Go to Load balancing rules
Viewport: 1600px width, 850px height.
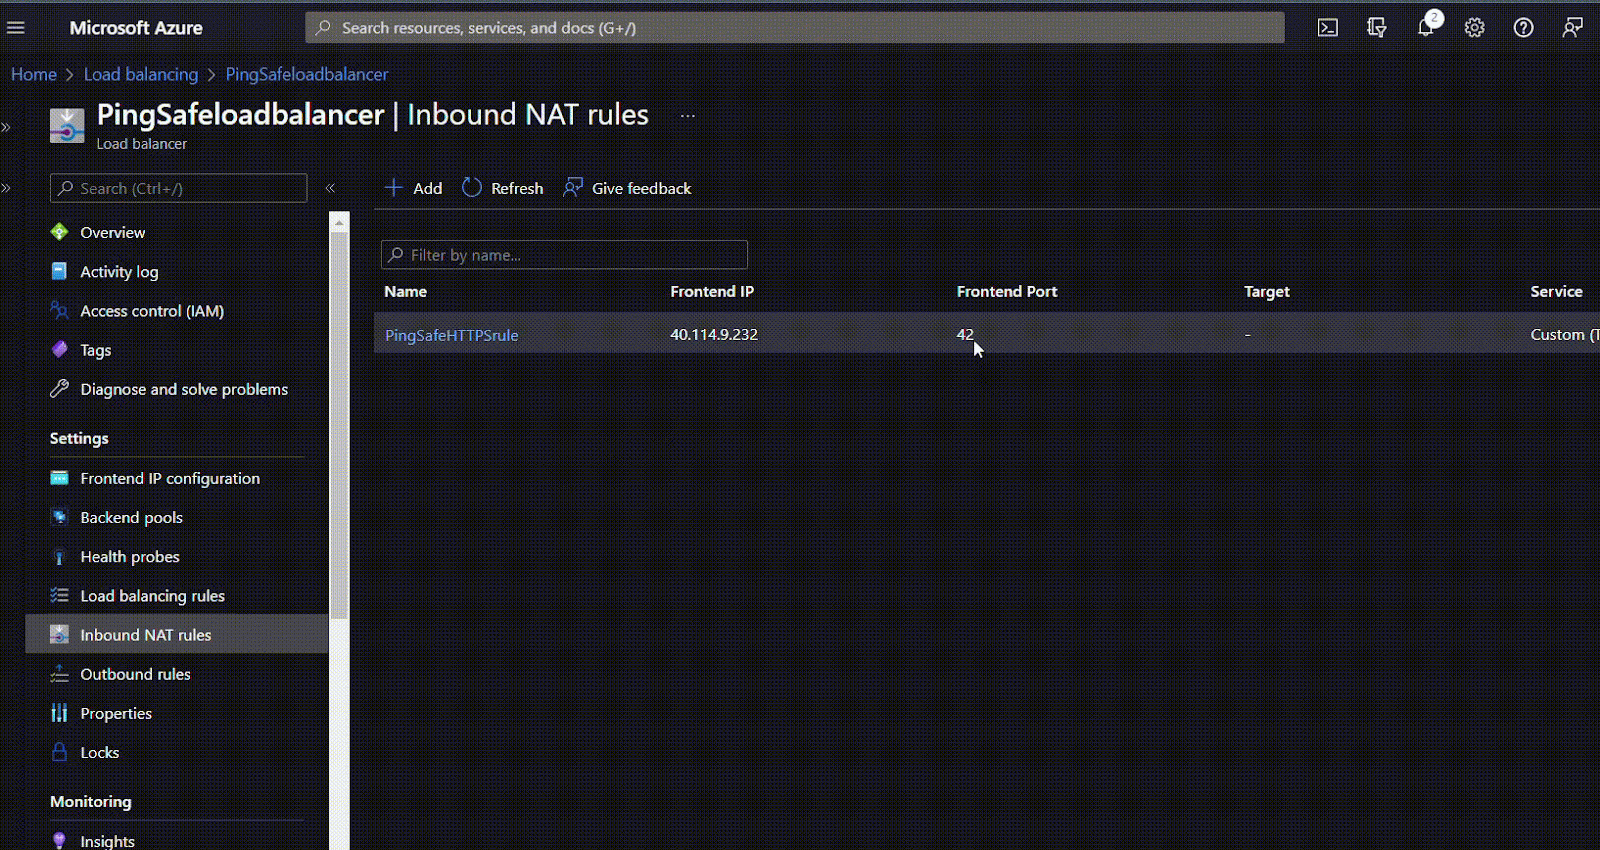click(152, 596)
